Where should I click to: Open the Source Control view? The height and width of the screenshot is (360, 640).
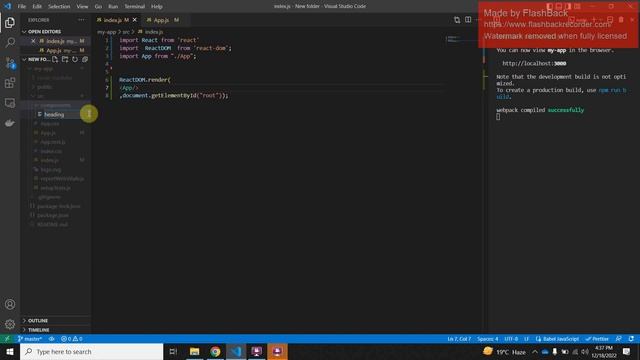(10, 62)
